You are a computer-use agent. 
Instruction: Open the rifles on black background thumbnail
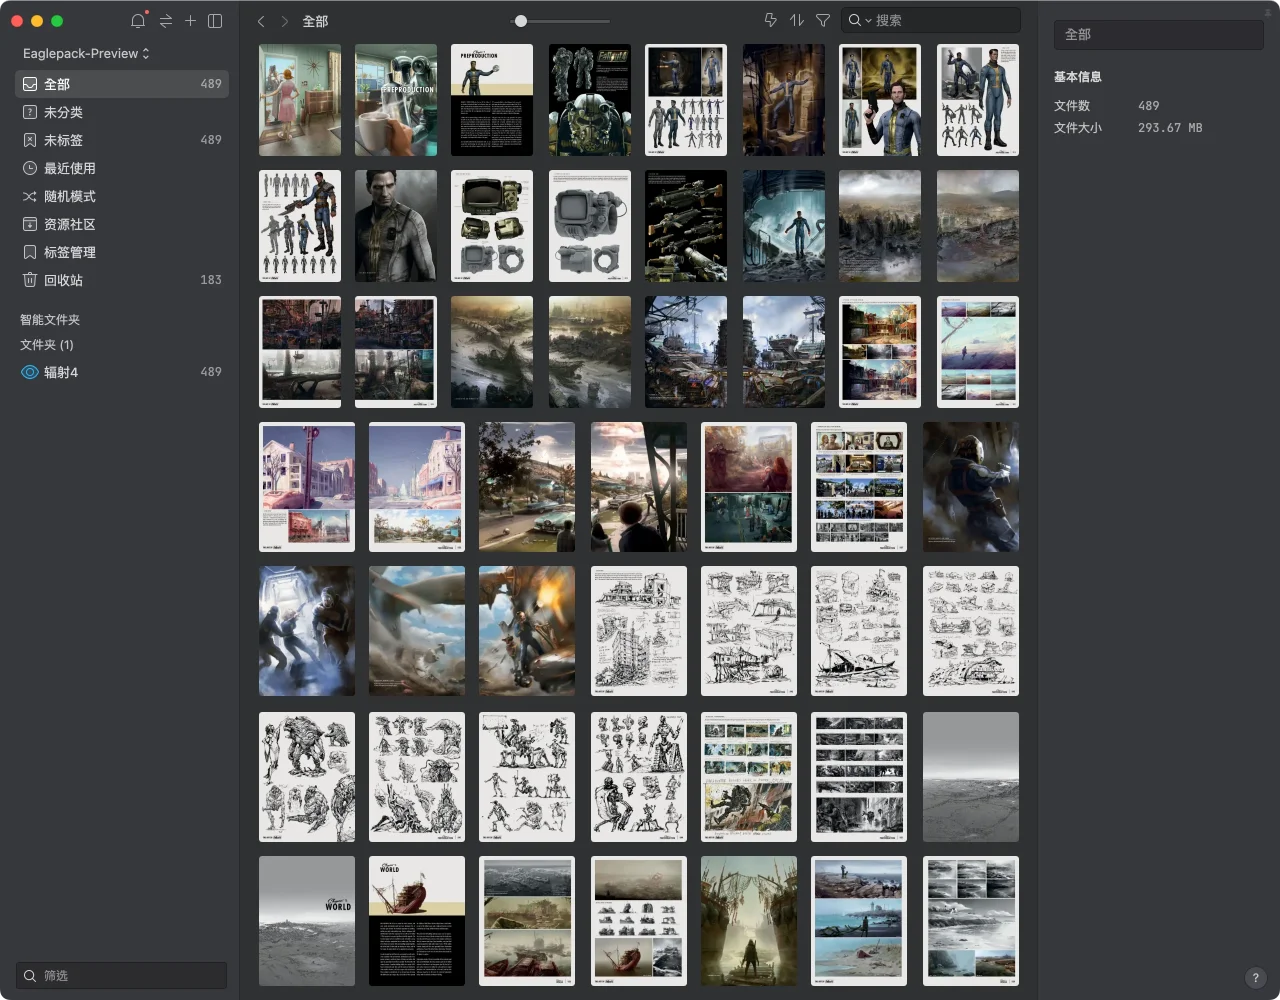686,226
